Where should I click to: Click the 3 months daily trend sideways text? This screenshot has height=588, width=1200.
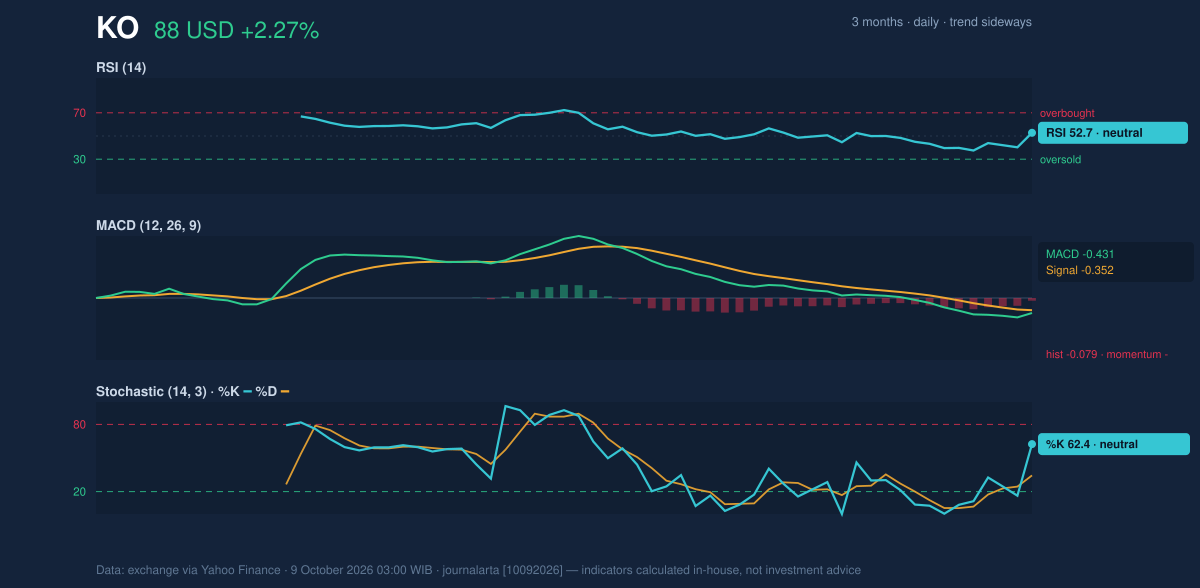click(941, 22)
